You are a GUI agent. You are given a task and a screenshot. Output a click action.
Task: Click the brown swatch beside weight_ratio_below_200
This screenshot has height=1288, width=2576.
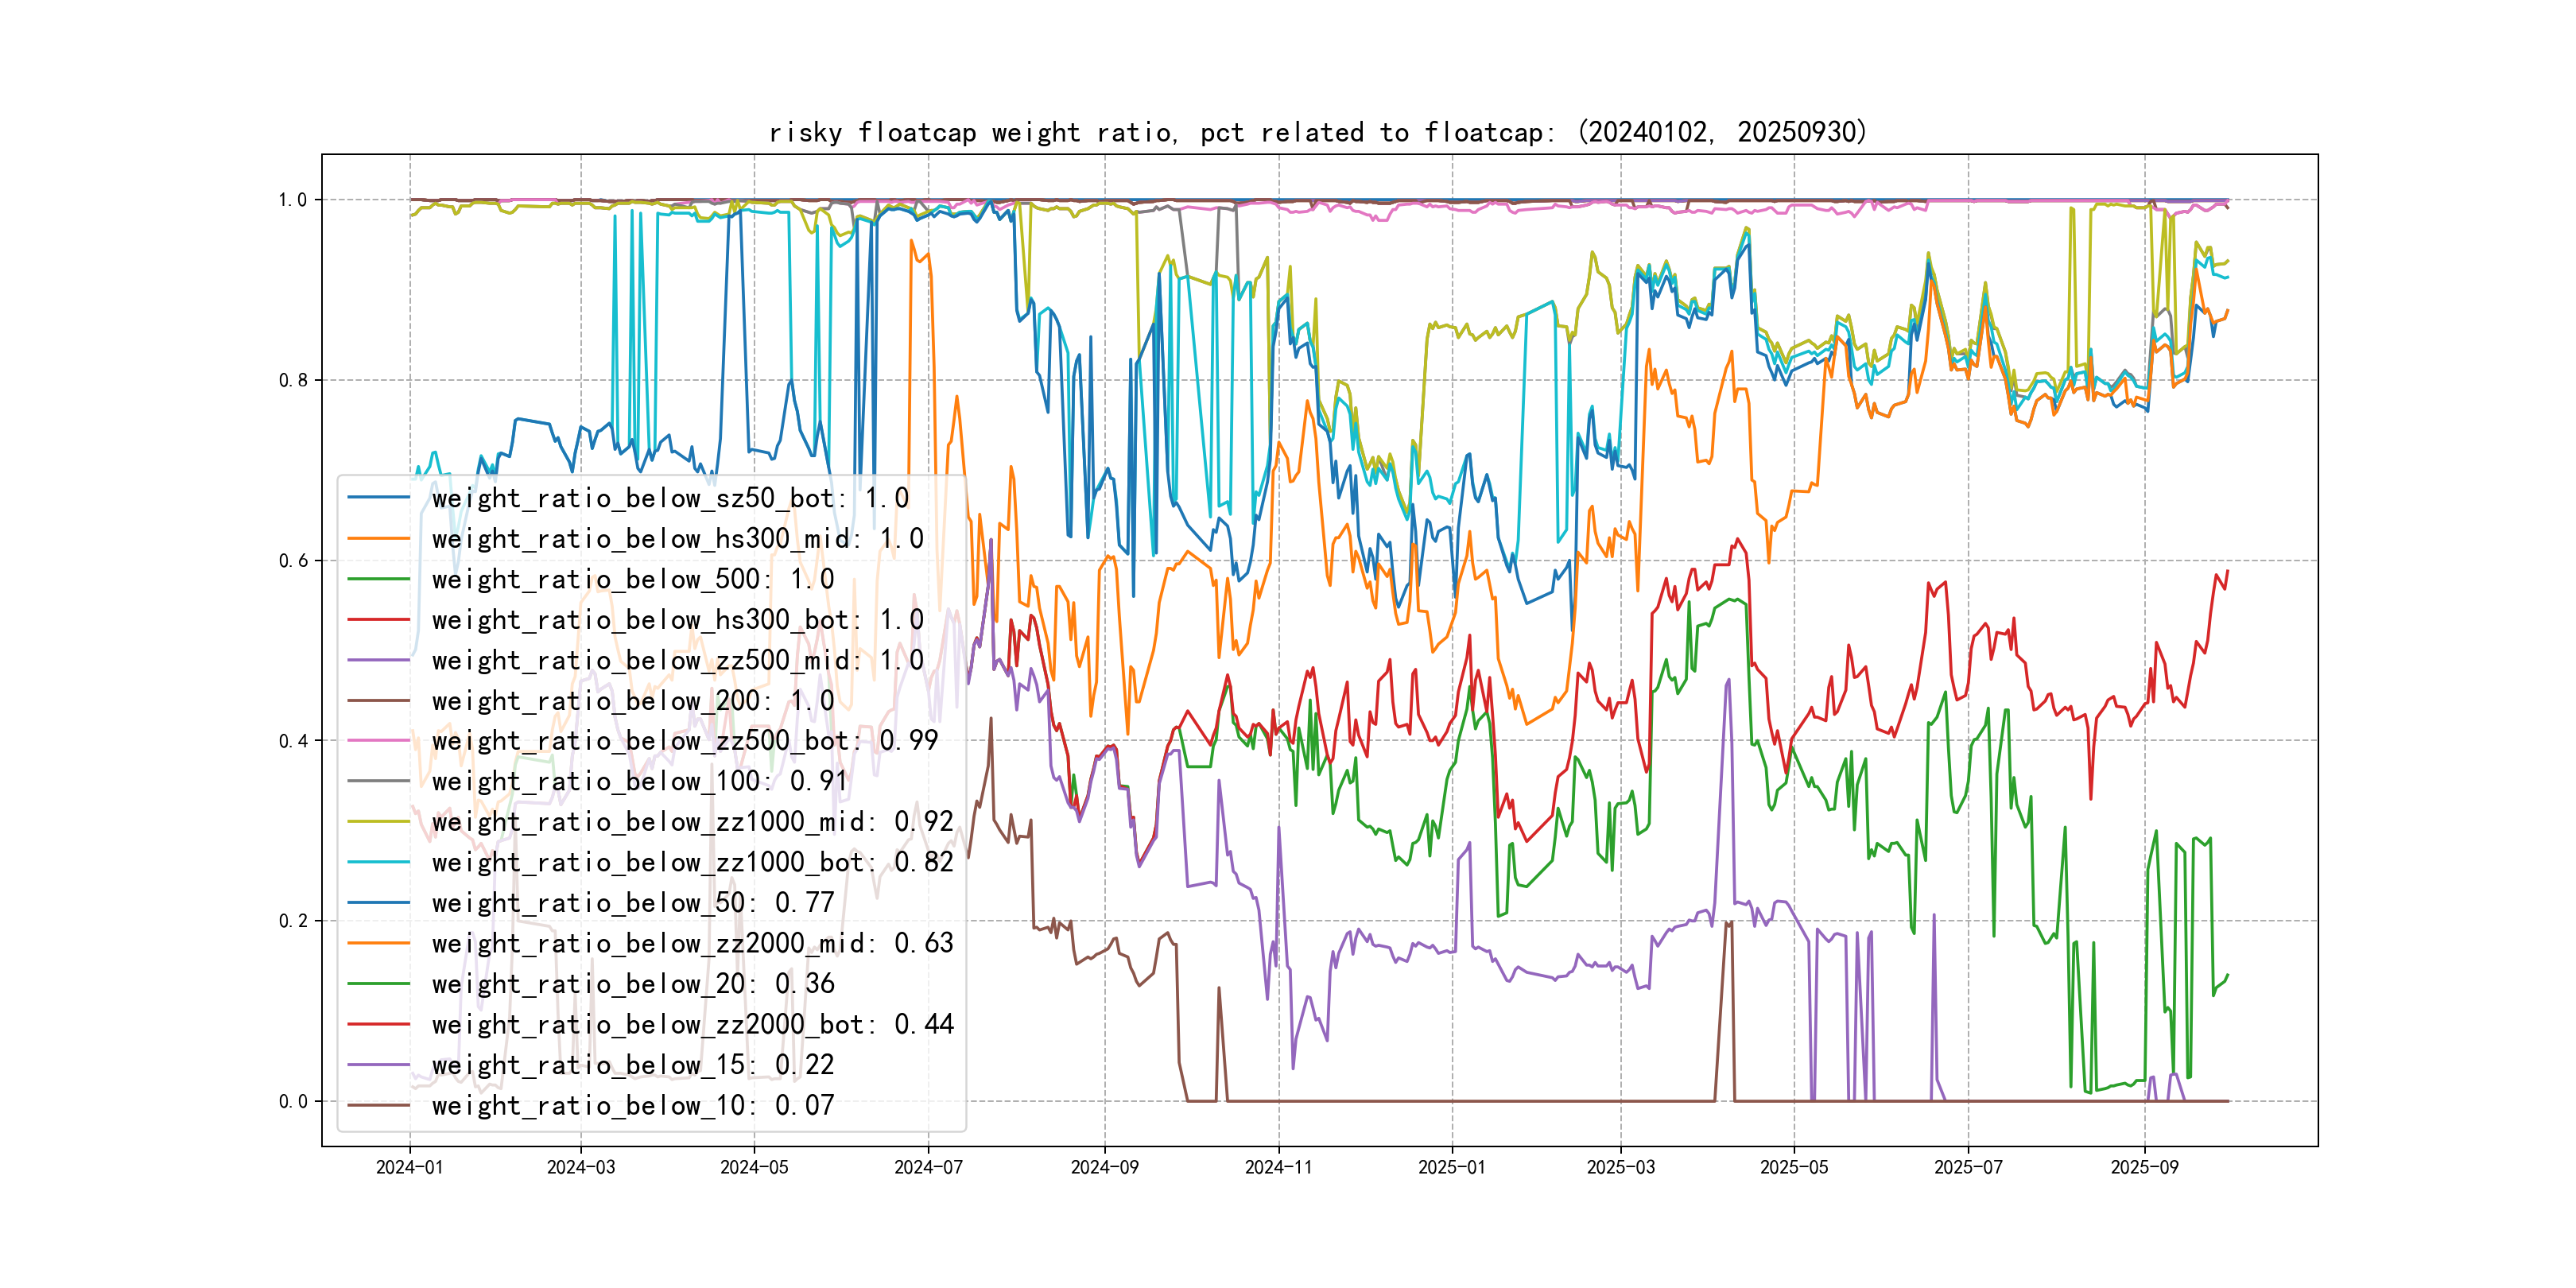point(379,701)
